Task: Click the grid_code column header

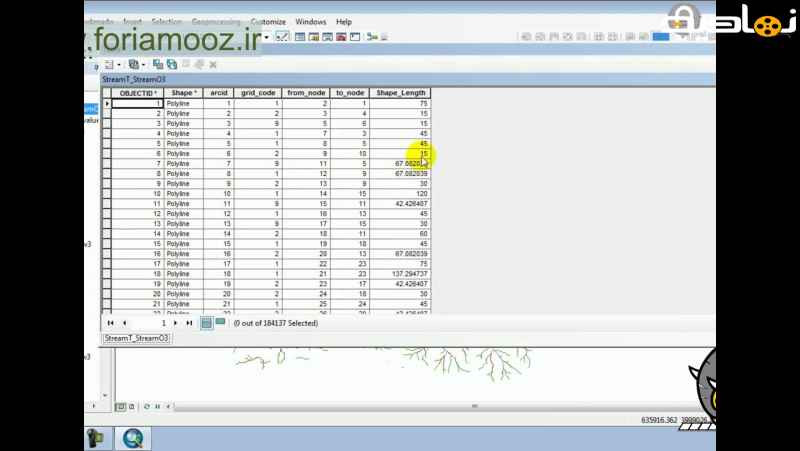Action: pyautogui.click(x=258, y=93)
